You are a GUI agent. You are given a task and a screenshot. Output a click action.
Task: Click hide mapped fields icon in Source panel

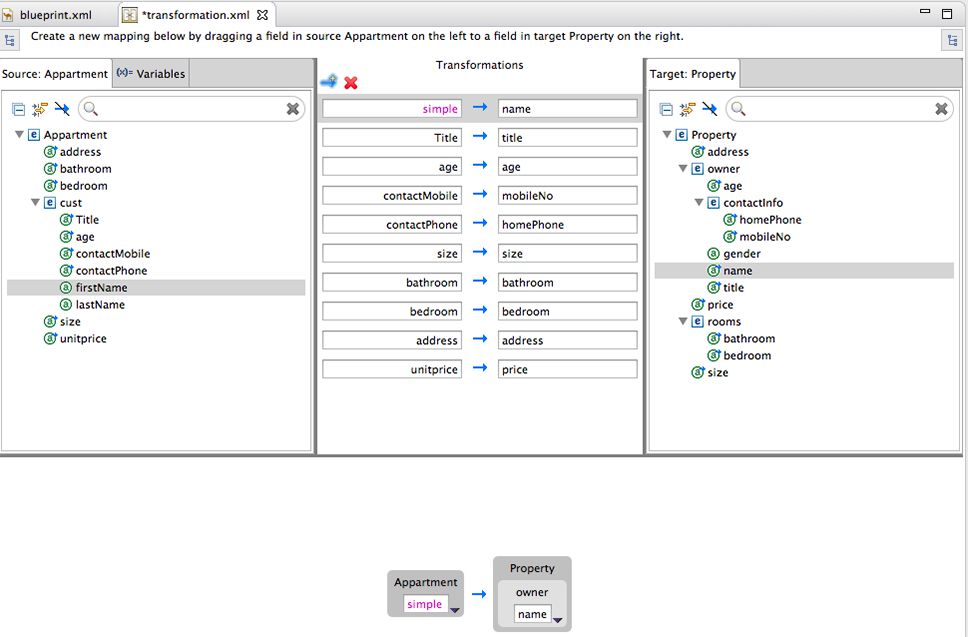pyautogui.click(x=62, y=109)
